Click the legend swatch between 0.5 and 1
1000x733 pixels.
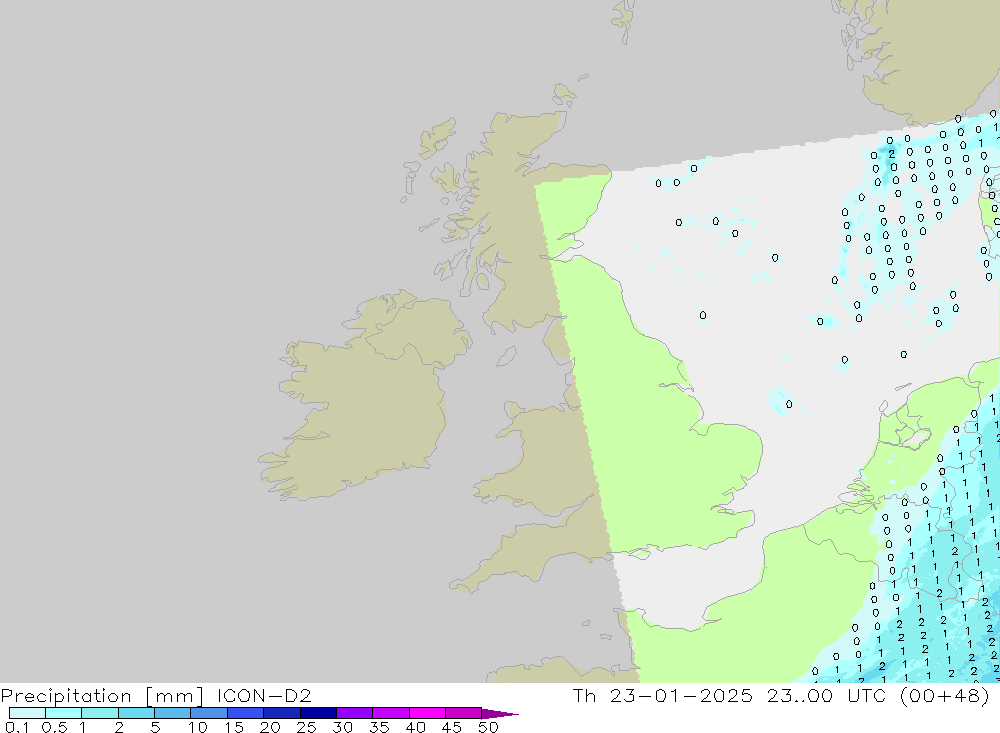pyautogui.click(x=63, y=713)
